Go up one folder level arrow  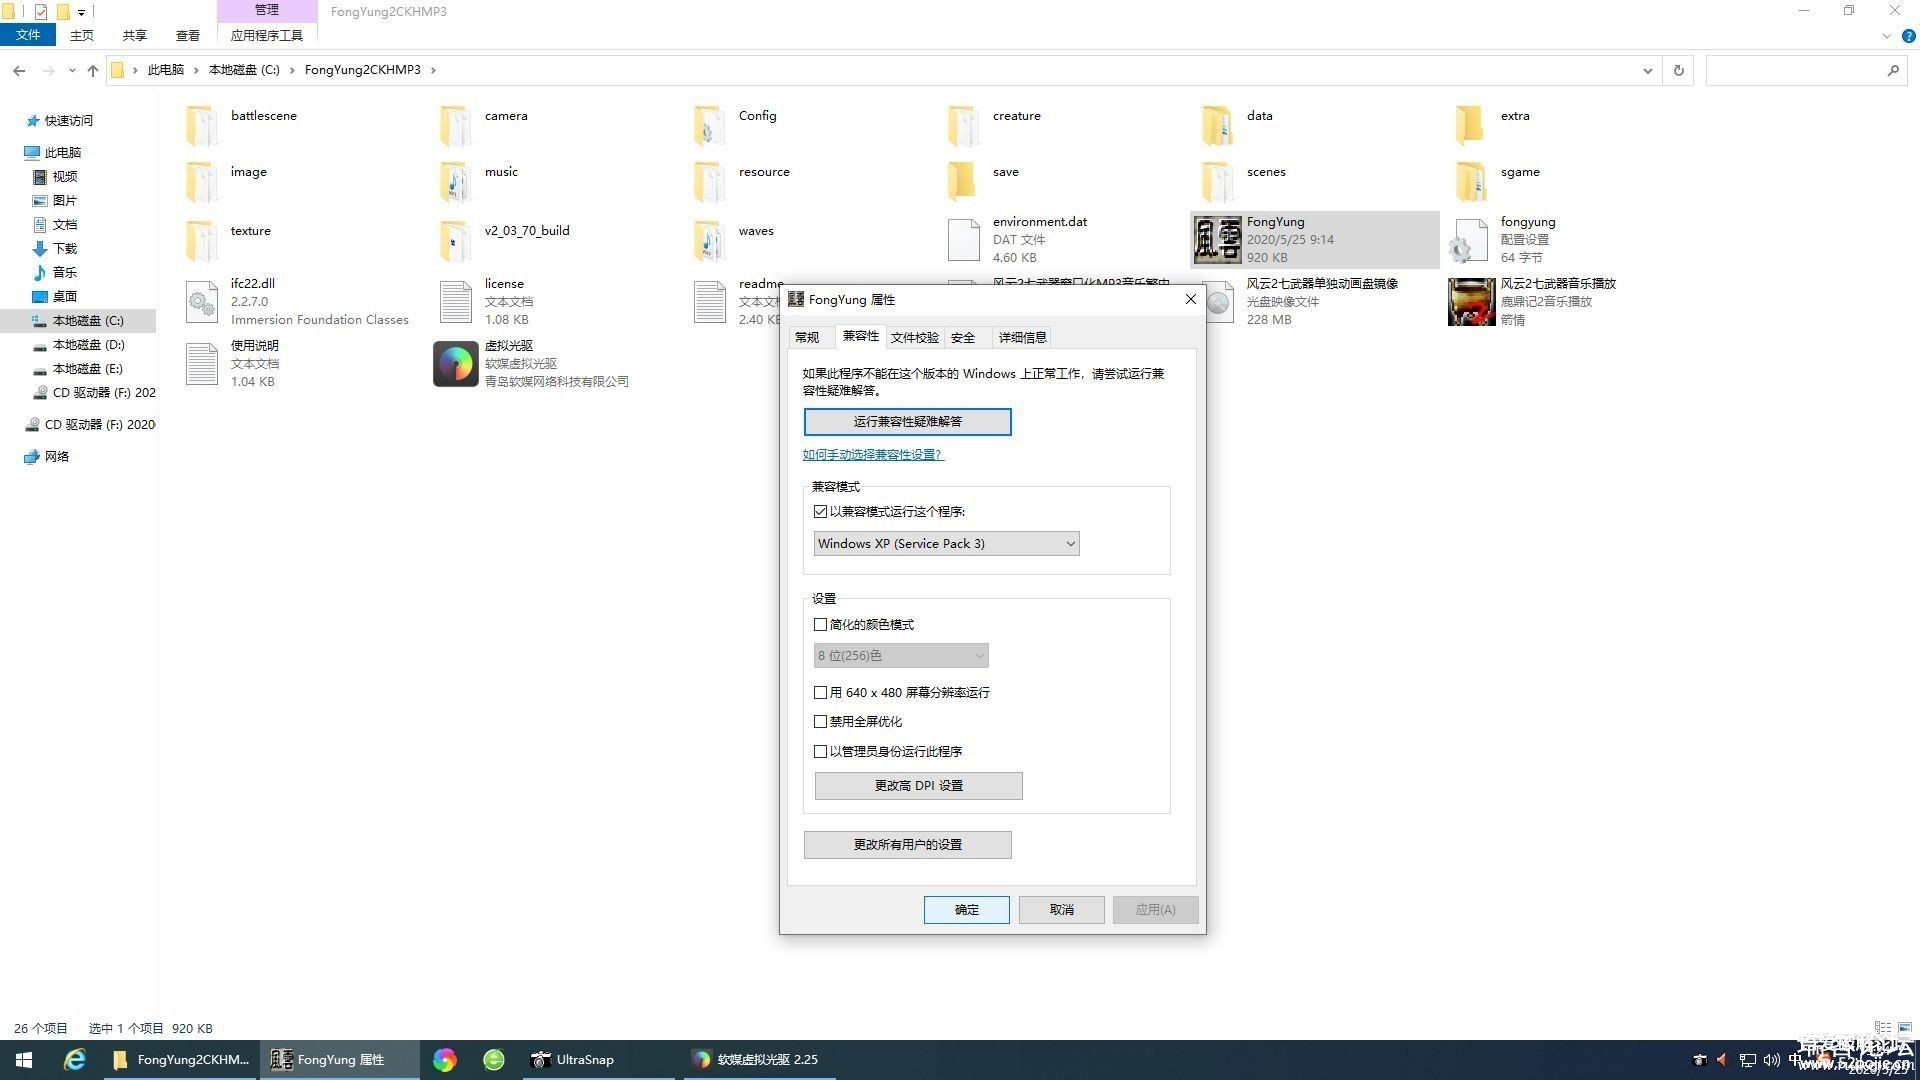(93, 70)
